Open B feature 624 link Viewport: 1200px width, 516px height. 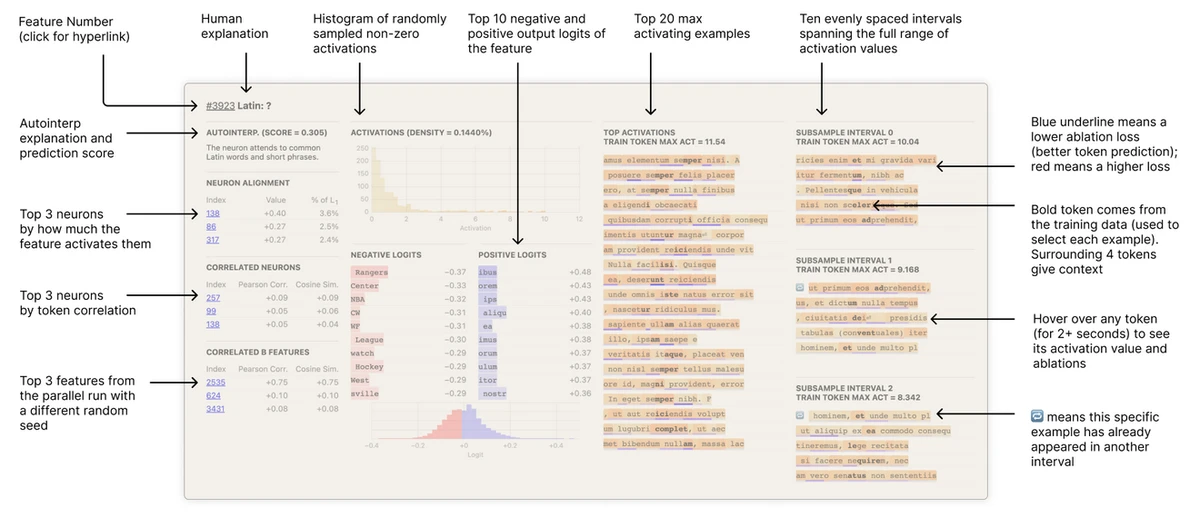tap(213, 395)
